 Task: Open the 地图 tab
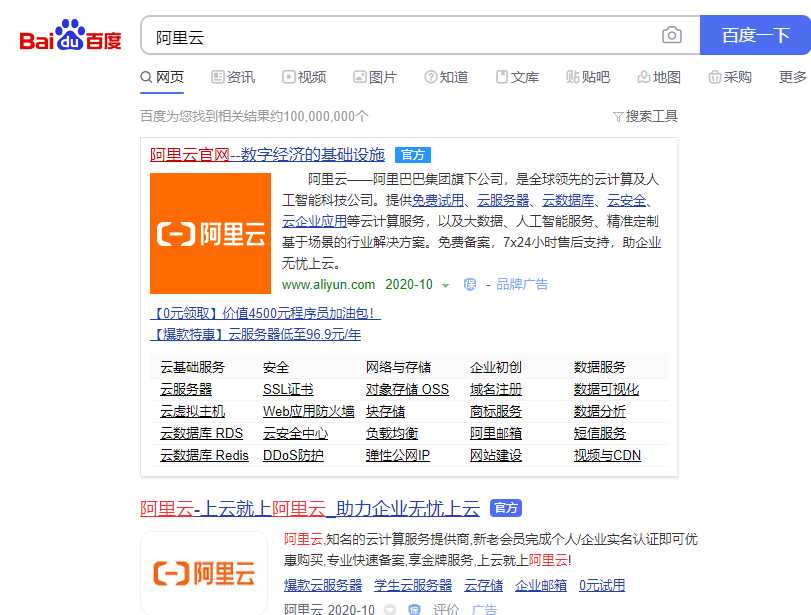[x=659, y=78]
